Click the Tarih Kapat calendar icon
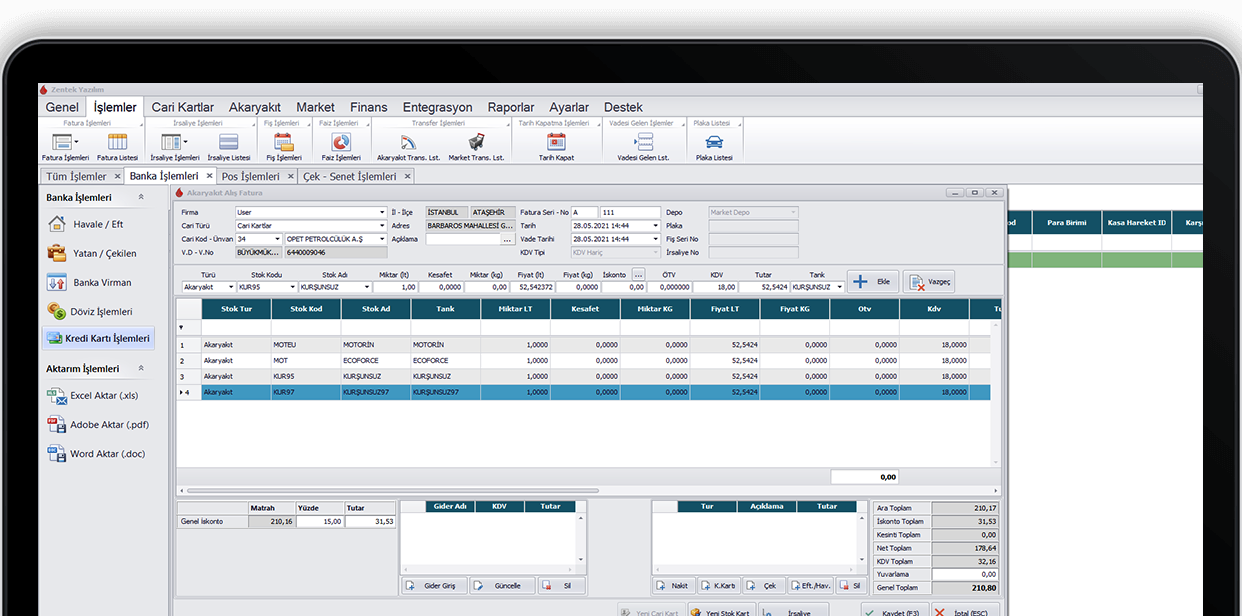 556,142
